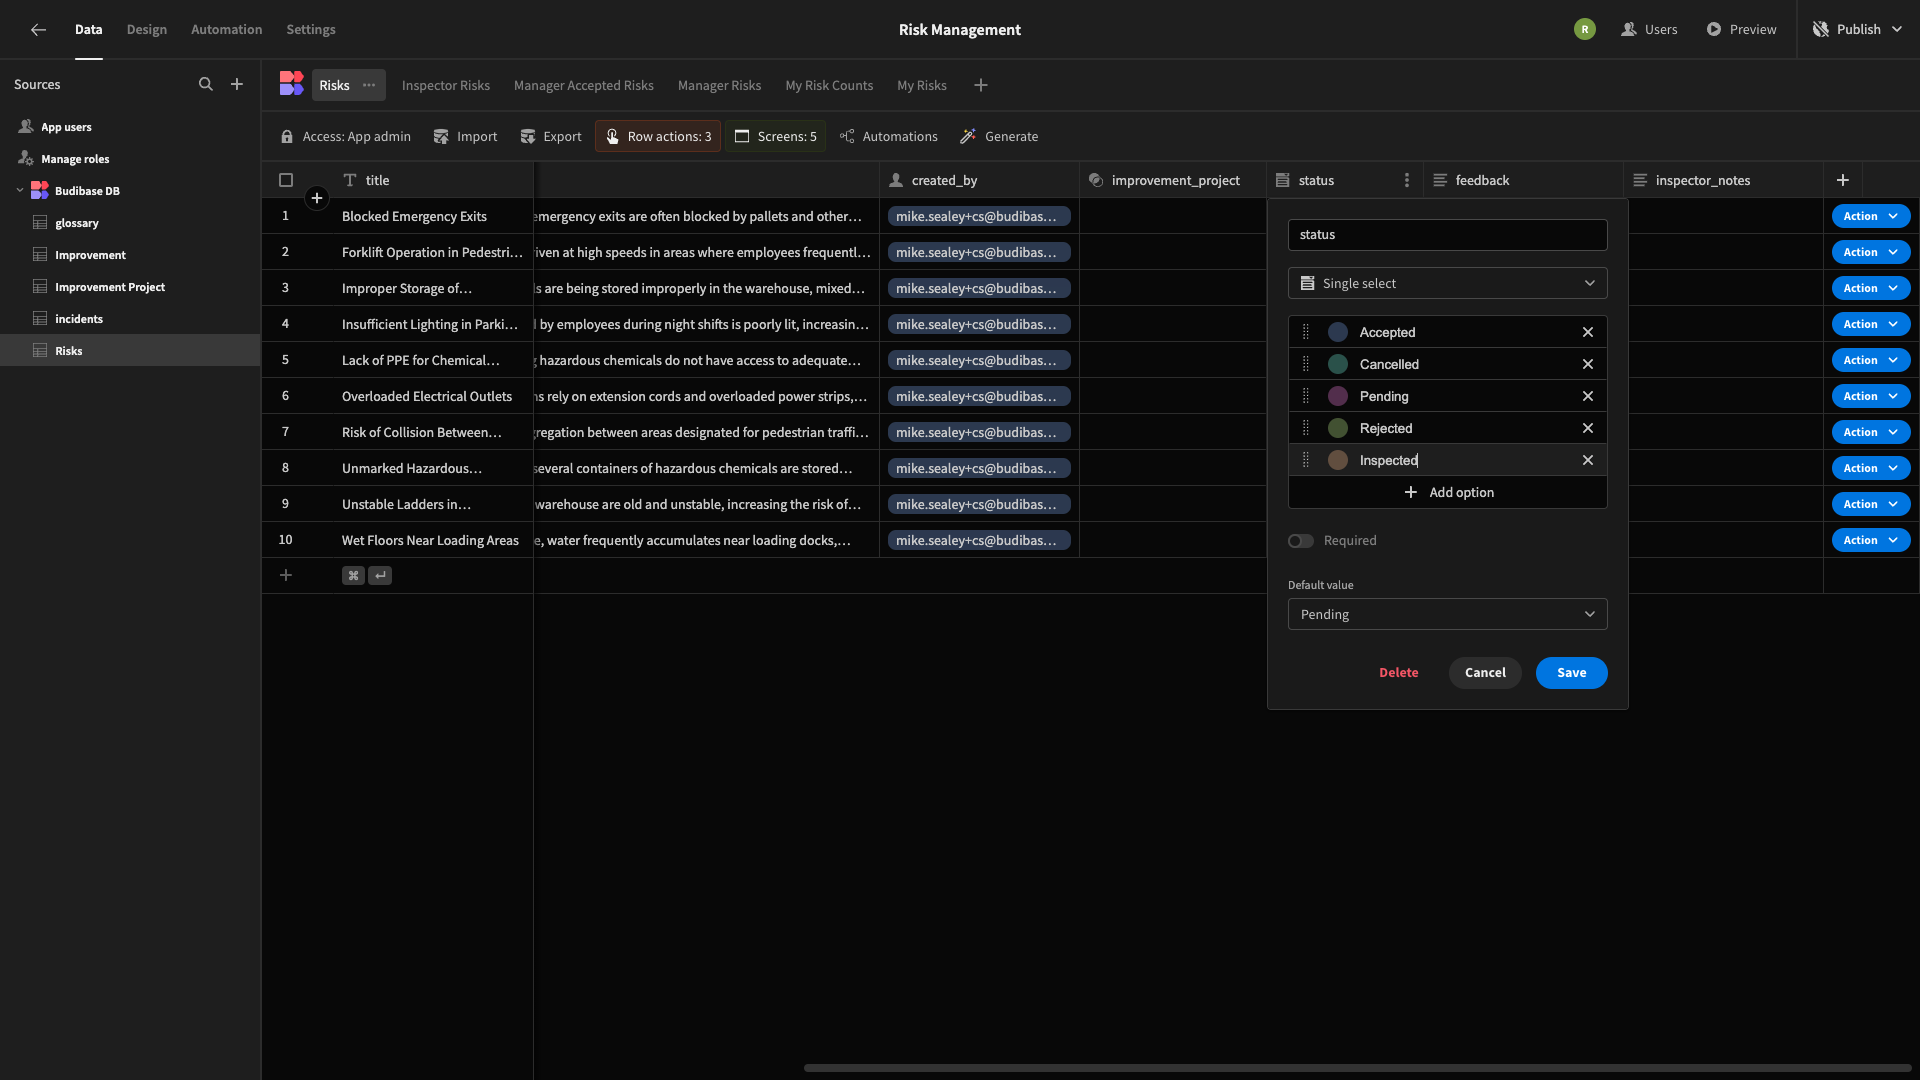Open the Single select type dropdown
The width and height of the screenshot is (1920, 1080).
coord(1448,282)
